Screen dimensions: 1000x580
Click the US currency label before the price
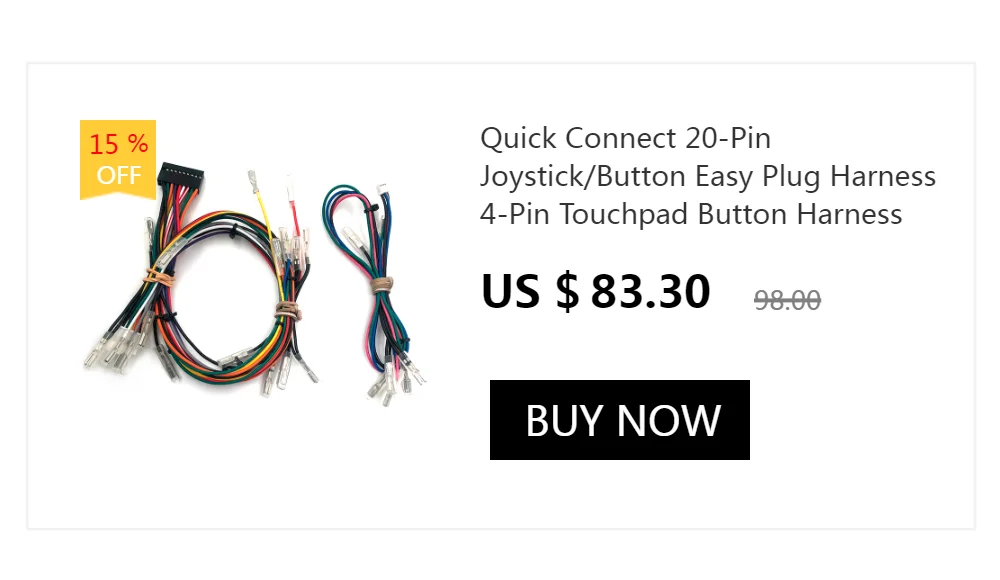click(x=510, y=292)
